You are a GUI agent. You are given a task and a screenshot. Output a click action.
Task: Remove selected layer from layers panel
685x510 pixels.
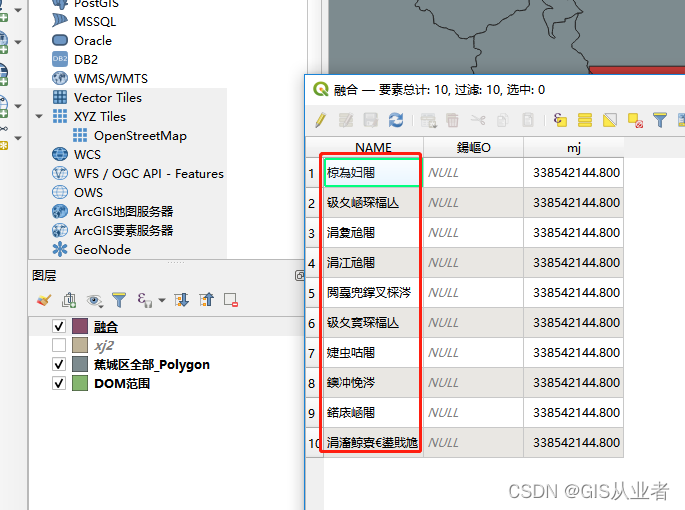[231, 300]
